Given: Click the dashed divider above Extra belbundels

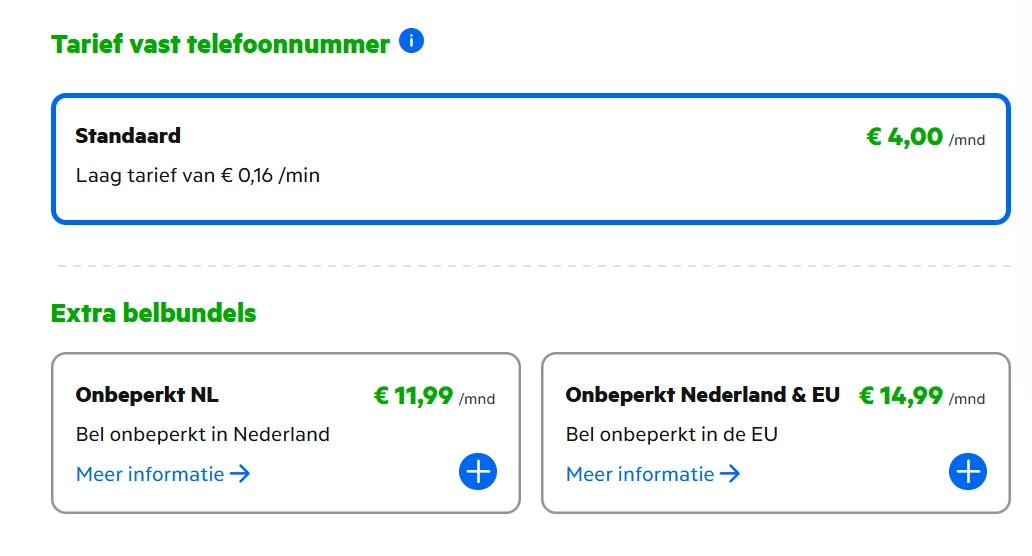Looking at the screenshot, I should (x=530, y=266).
